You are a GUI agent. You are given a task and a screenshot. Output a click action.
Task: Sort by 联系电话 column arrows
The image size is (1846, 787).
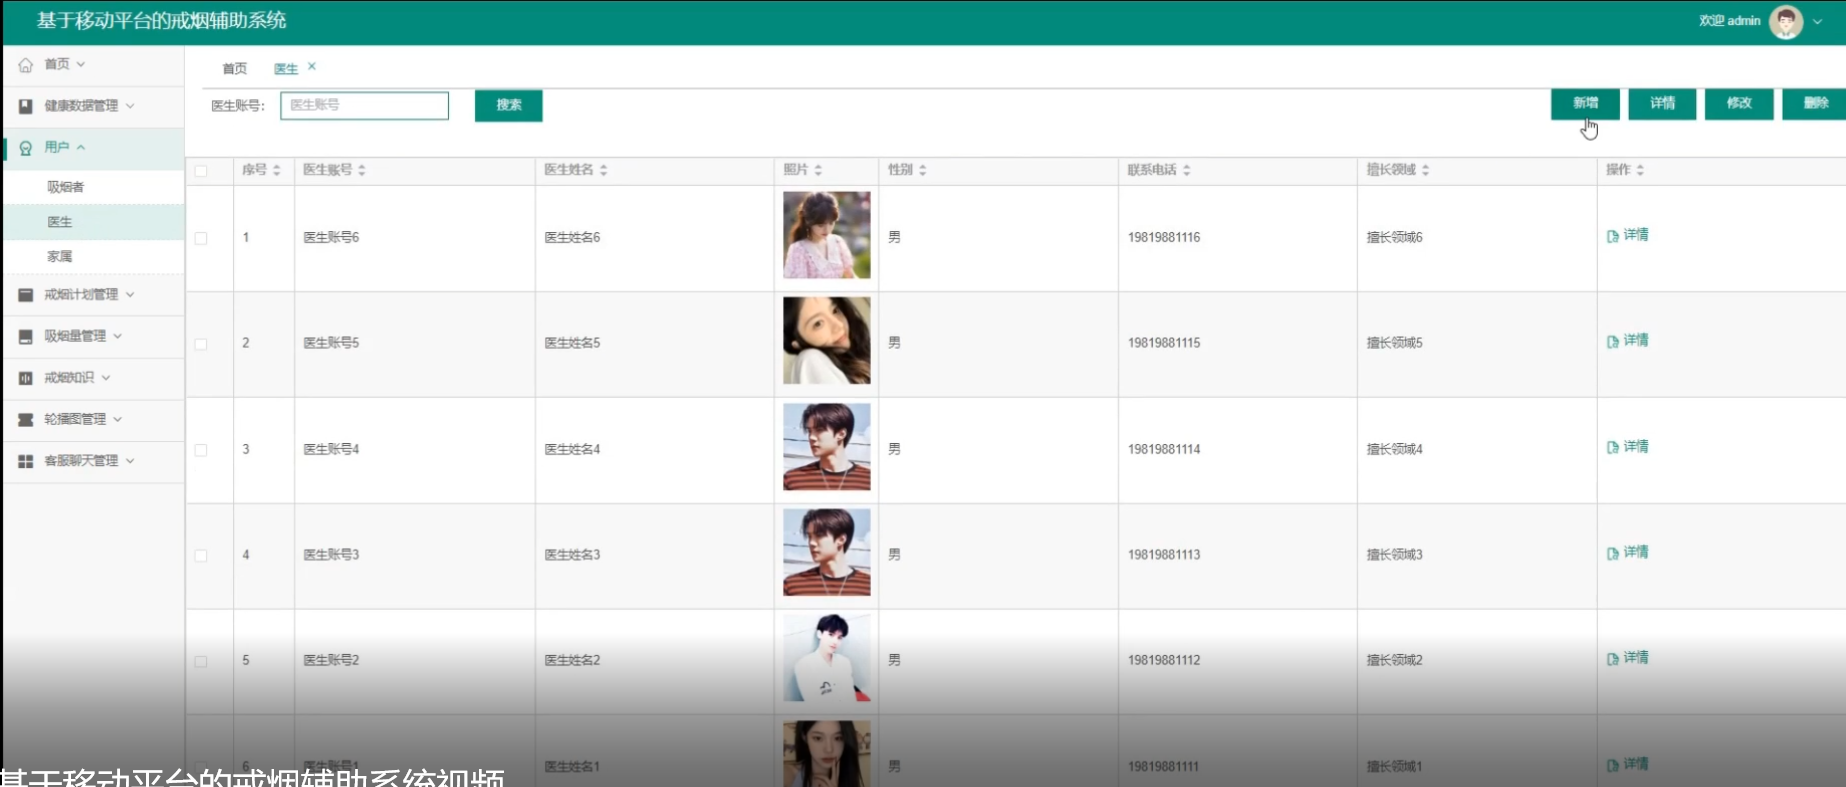[x=1187, y=170]
